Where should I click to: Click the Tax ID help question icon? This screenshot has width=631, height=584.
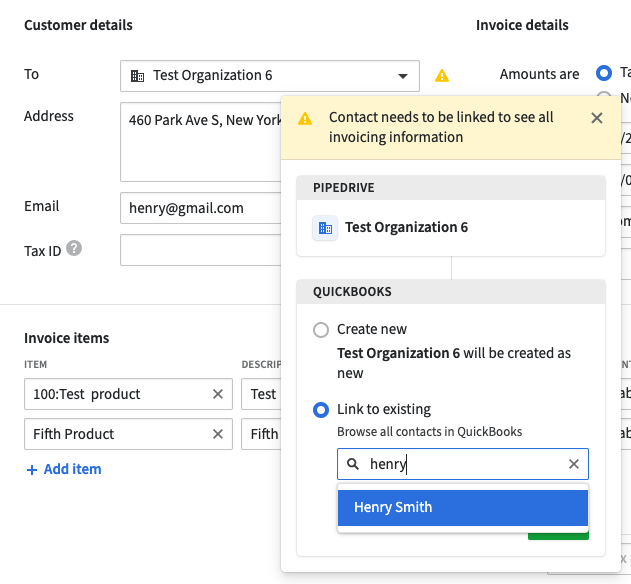(x=74, y=248)
